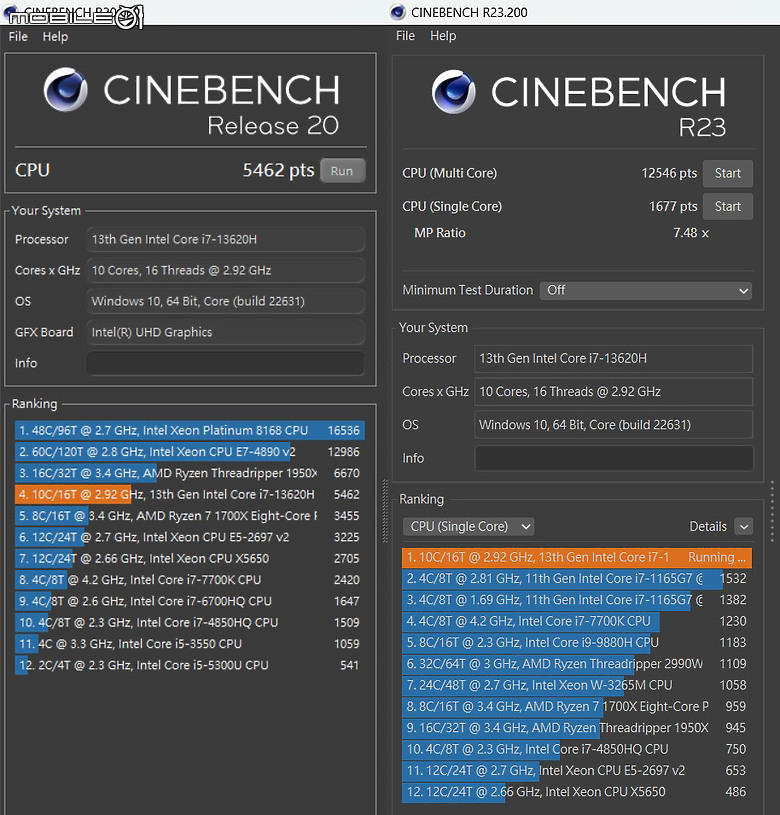Select R23 row i7-1165G7 at 2.81 GHz
Viewport: 780px width, 815px height.
pyautogui.click(x=577, y=579)
